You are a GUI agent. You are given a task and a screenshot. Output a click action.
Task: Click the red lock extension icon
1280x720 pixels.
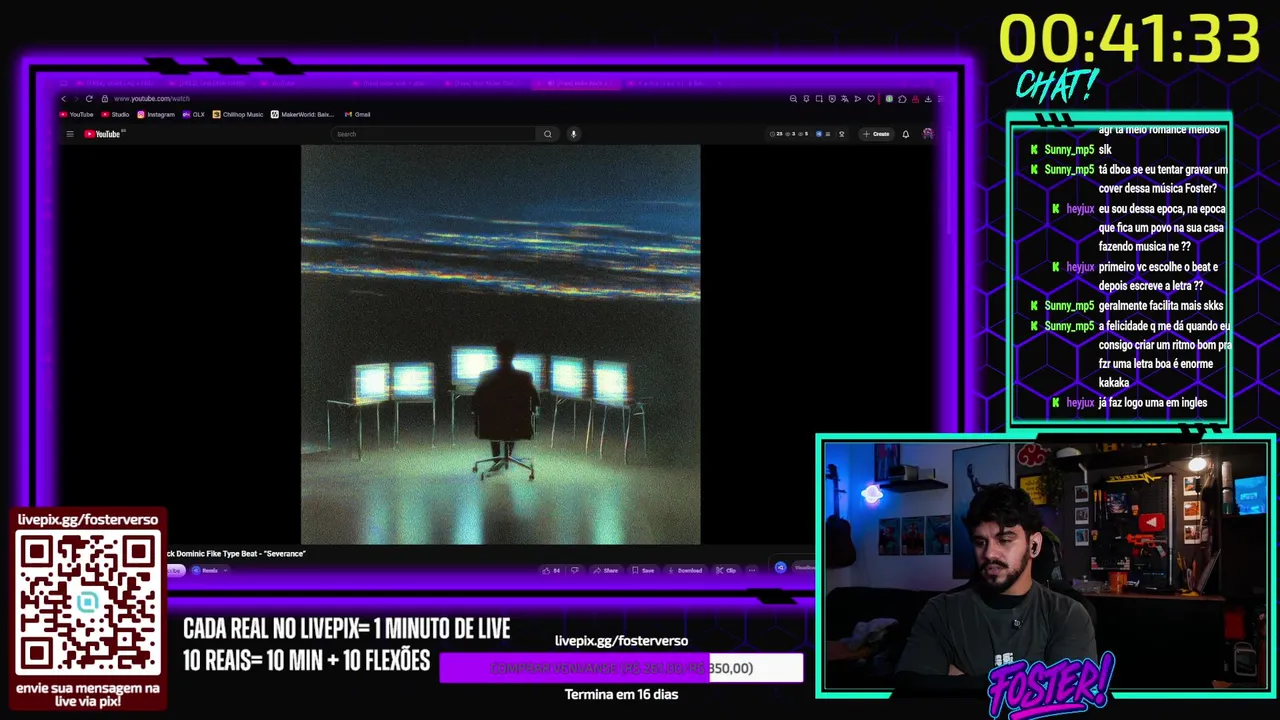pyautogui.click(x=916, y=99)
